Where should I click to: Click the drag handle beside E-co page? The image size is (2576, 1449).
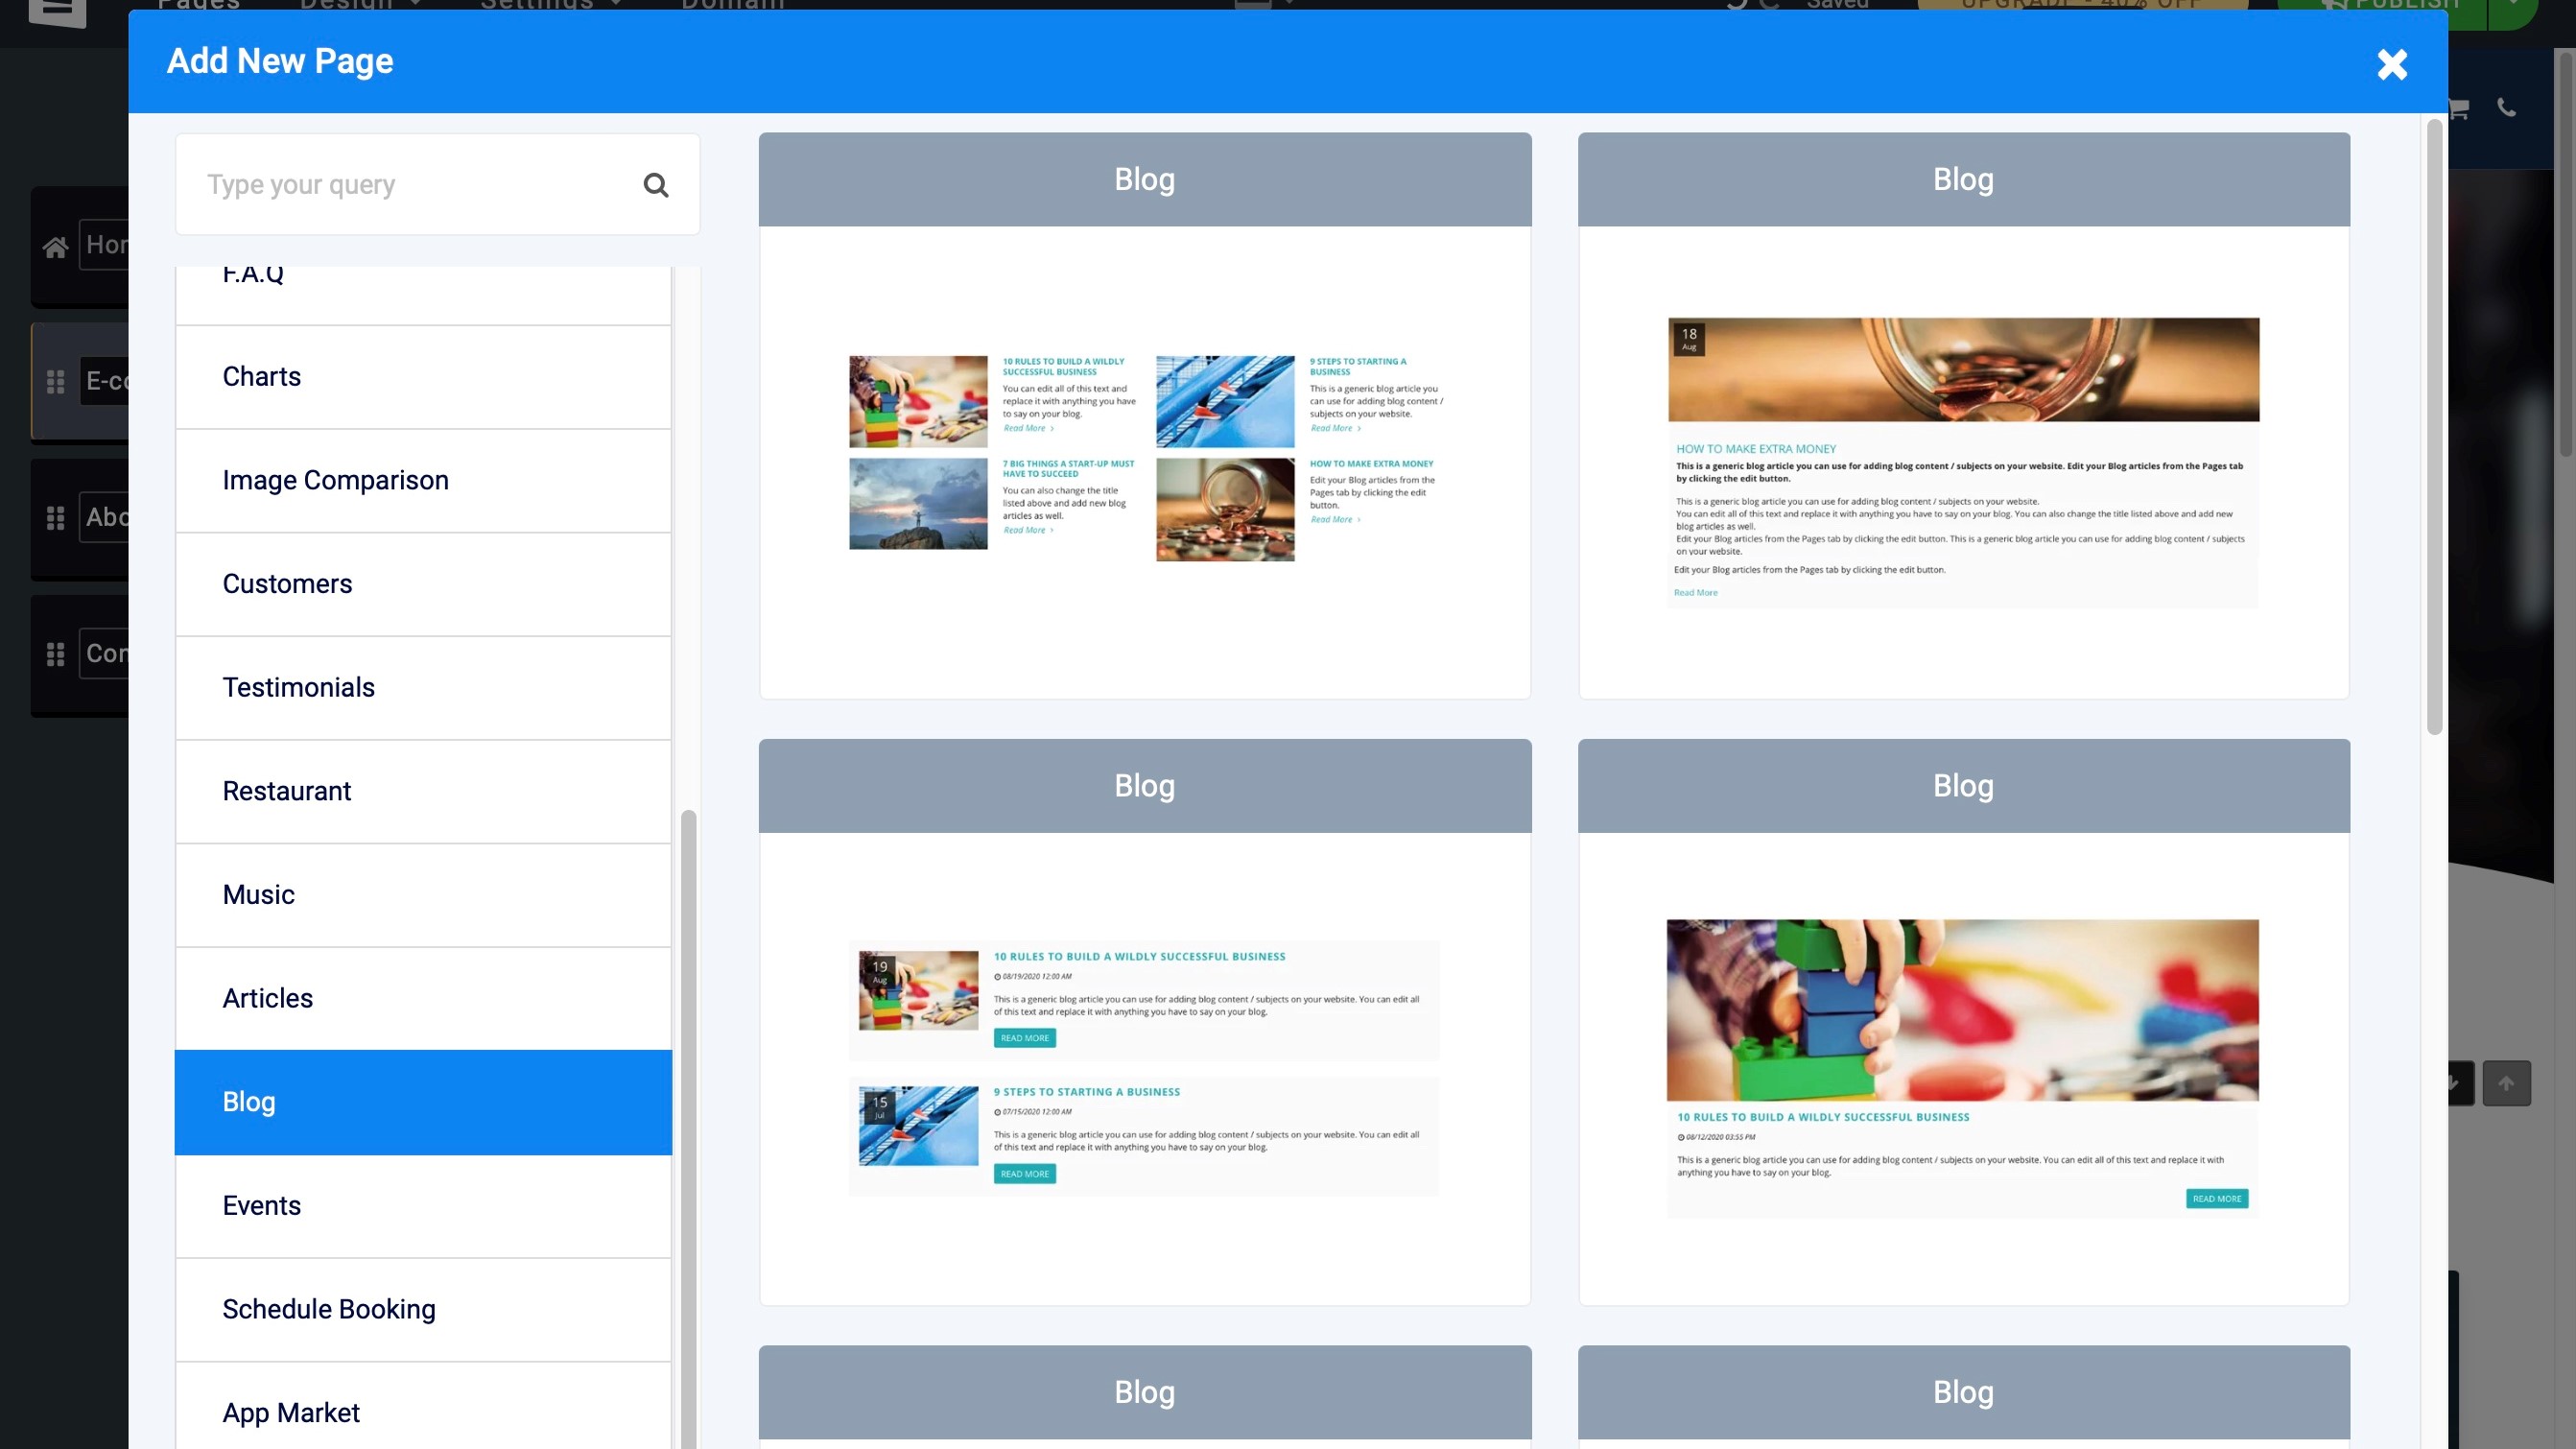point(56,382)
